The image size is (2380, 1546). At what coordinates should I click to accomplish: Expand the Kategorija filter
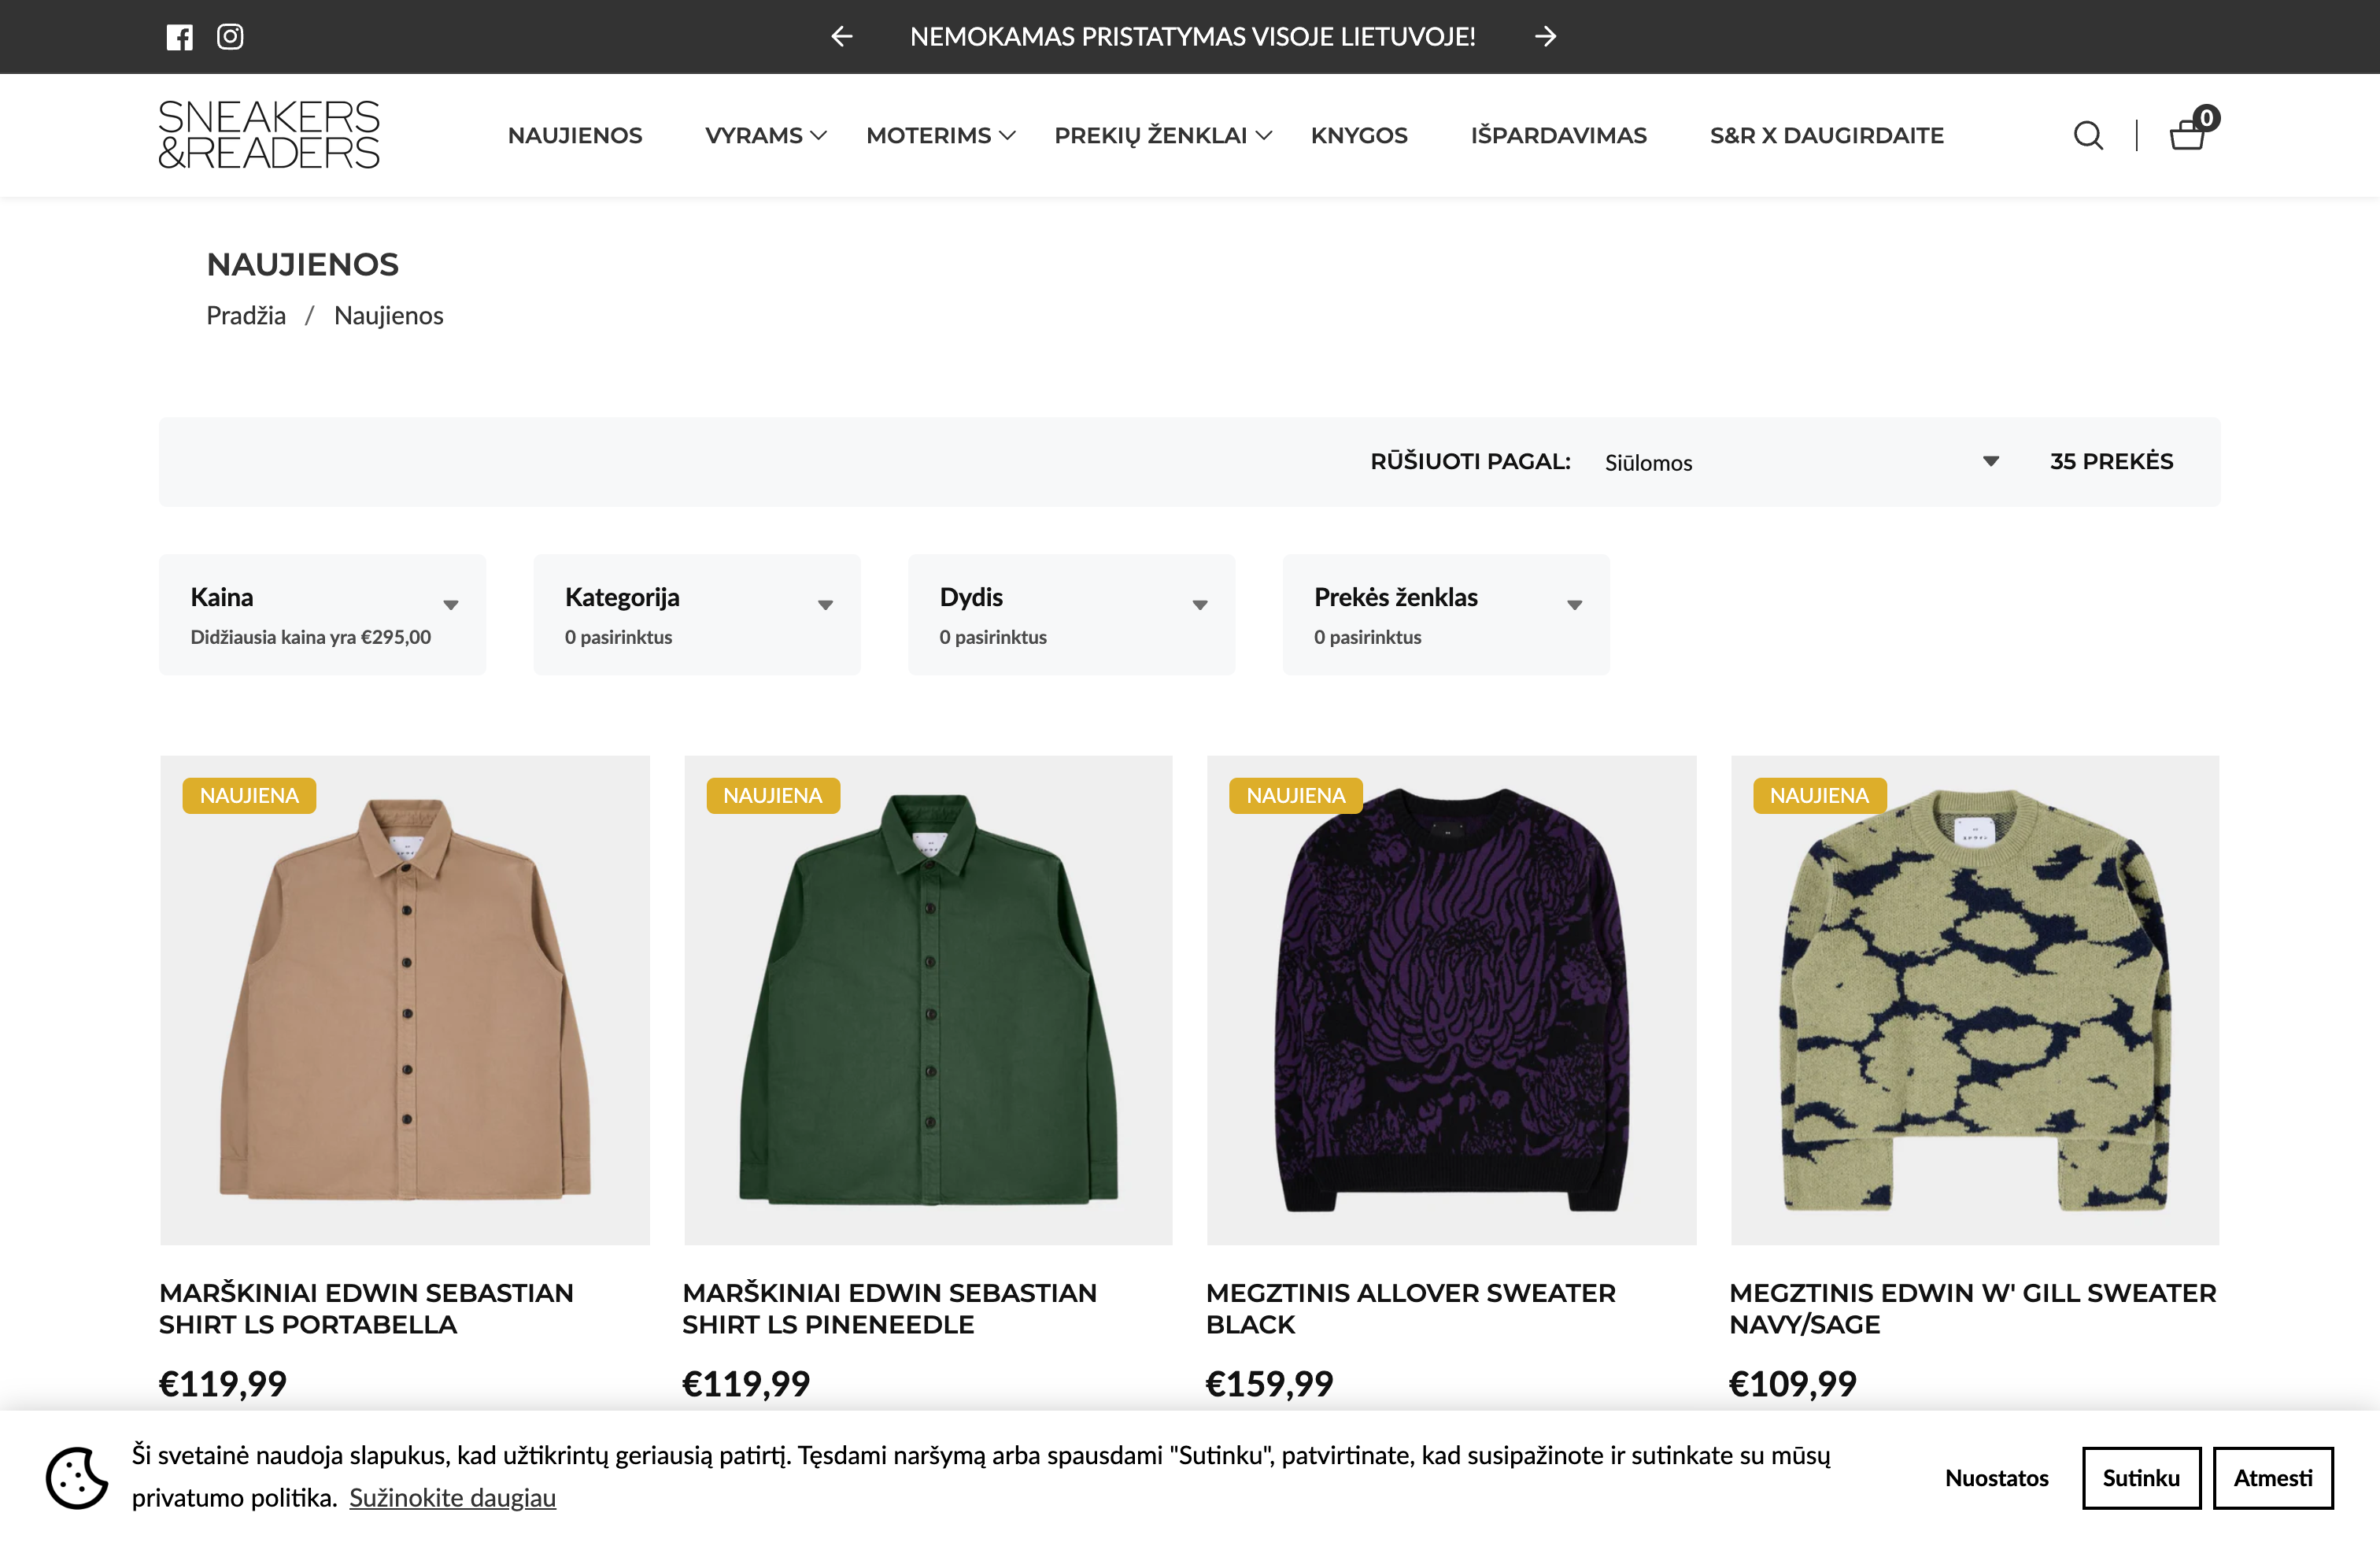(x=696, y=614)
